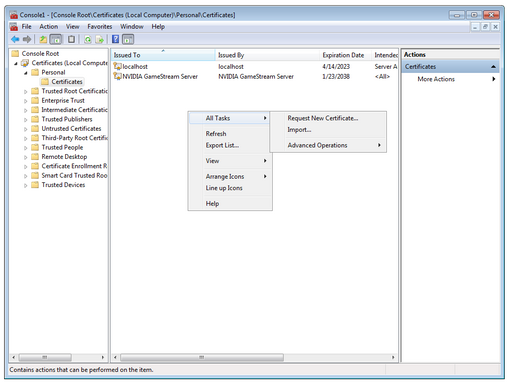
Task: Select All Tasks in context menu
Action: pyautogui.click(x=230, y=118)
